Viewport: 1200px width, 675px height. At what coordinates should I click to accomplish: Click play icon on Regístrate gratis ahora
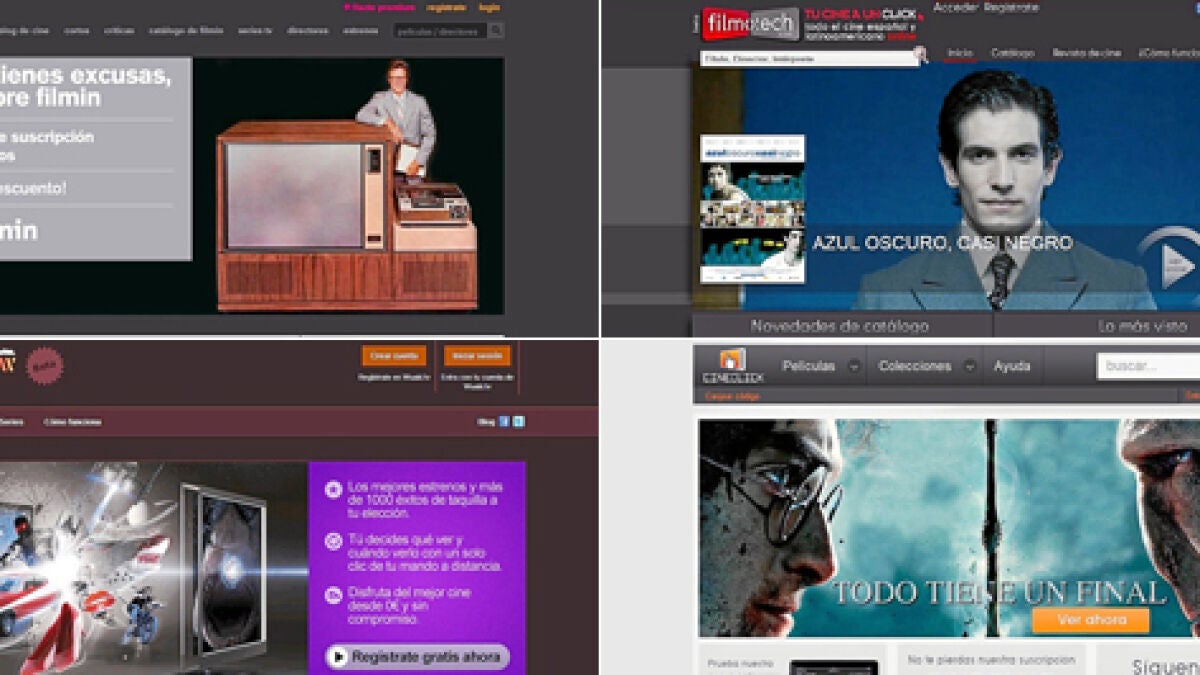[x=338, y=657]
